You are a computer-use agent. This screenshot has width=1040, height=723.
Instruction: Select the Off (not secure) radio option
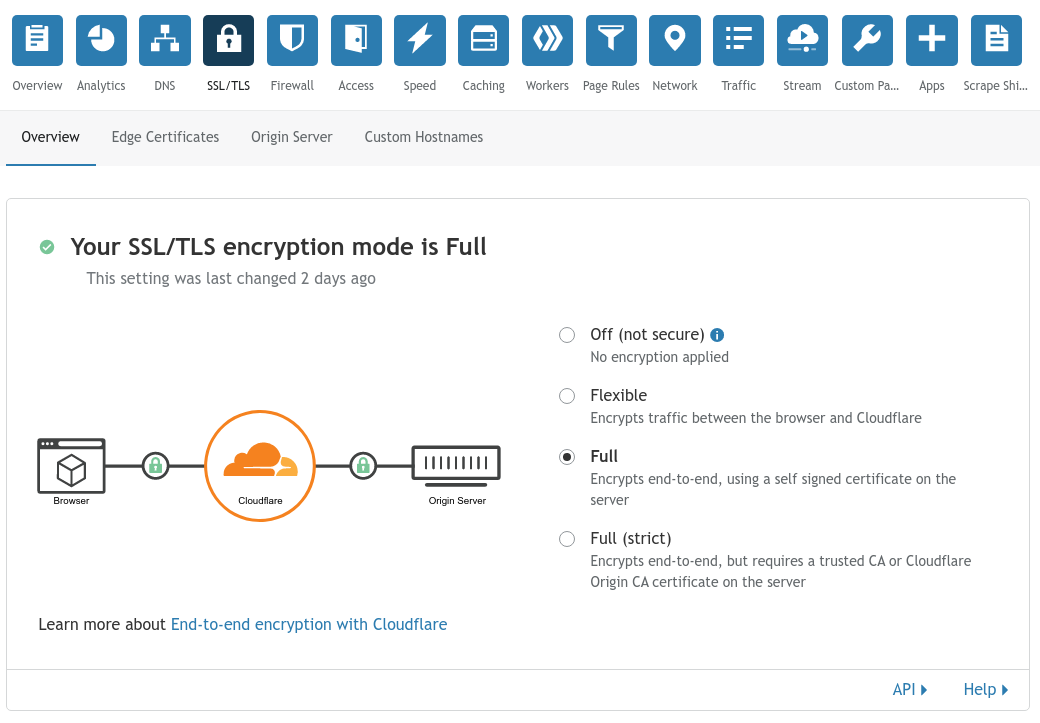(567, 335)
